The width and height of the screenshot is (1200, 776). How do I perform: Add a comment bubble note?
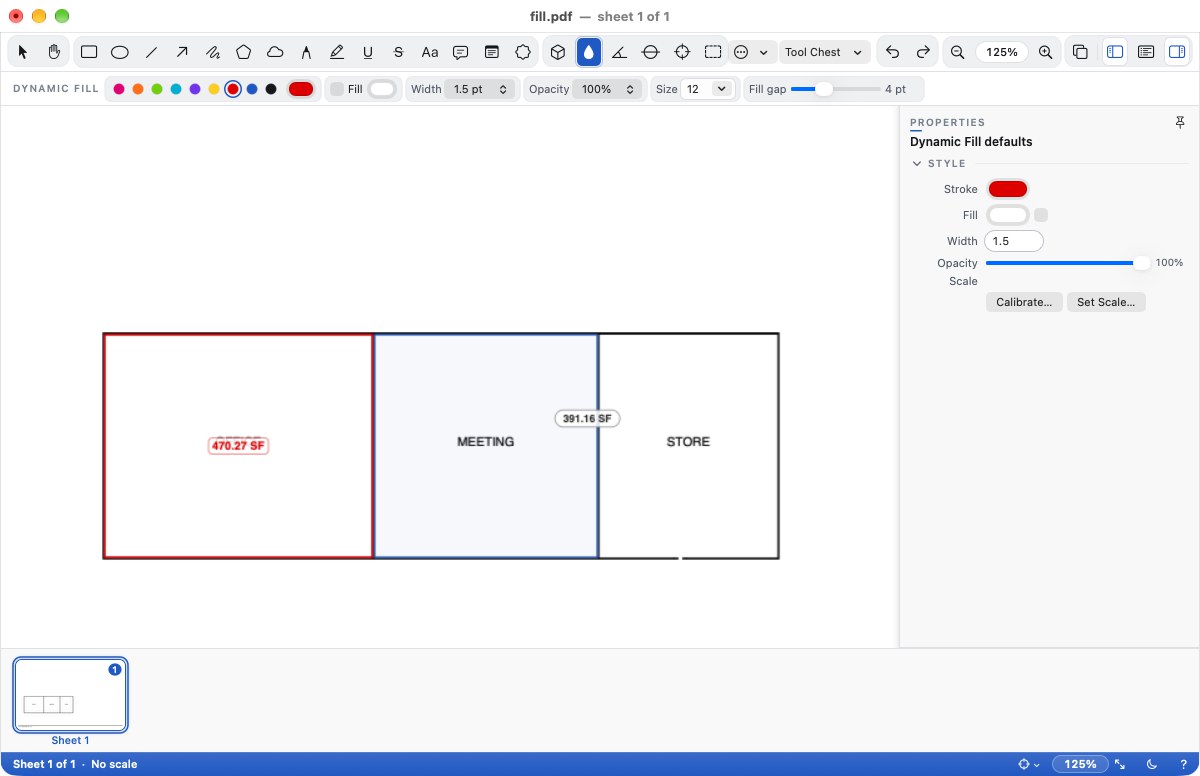pyautogui.click(x=461, y=52)
